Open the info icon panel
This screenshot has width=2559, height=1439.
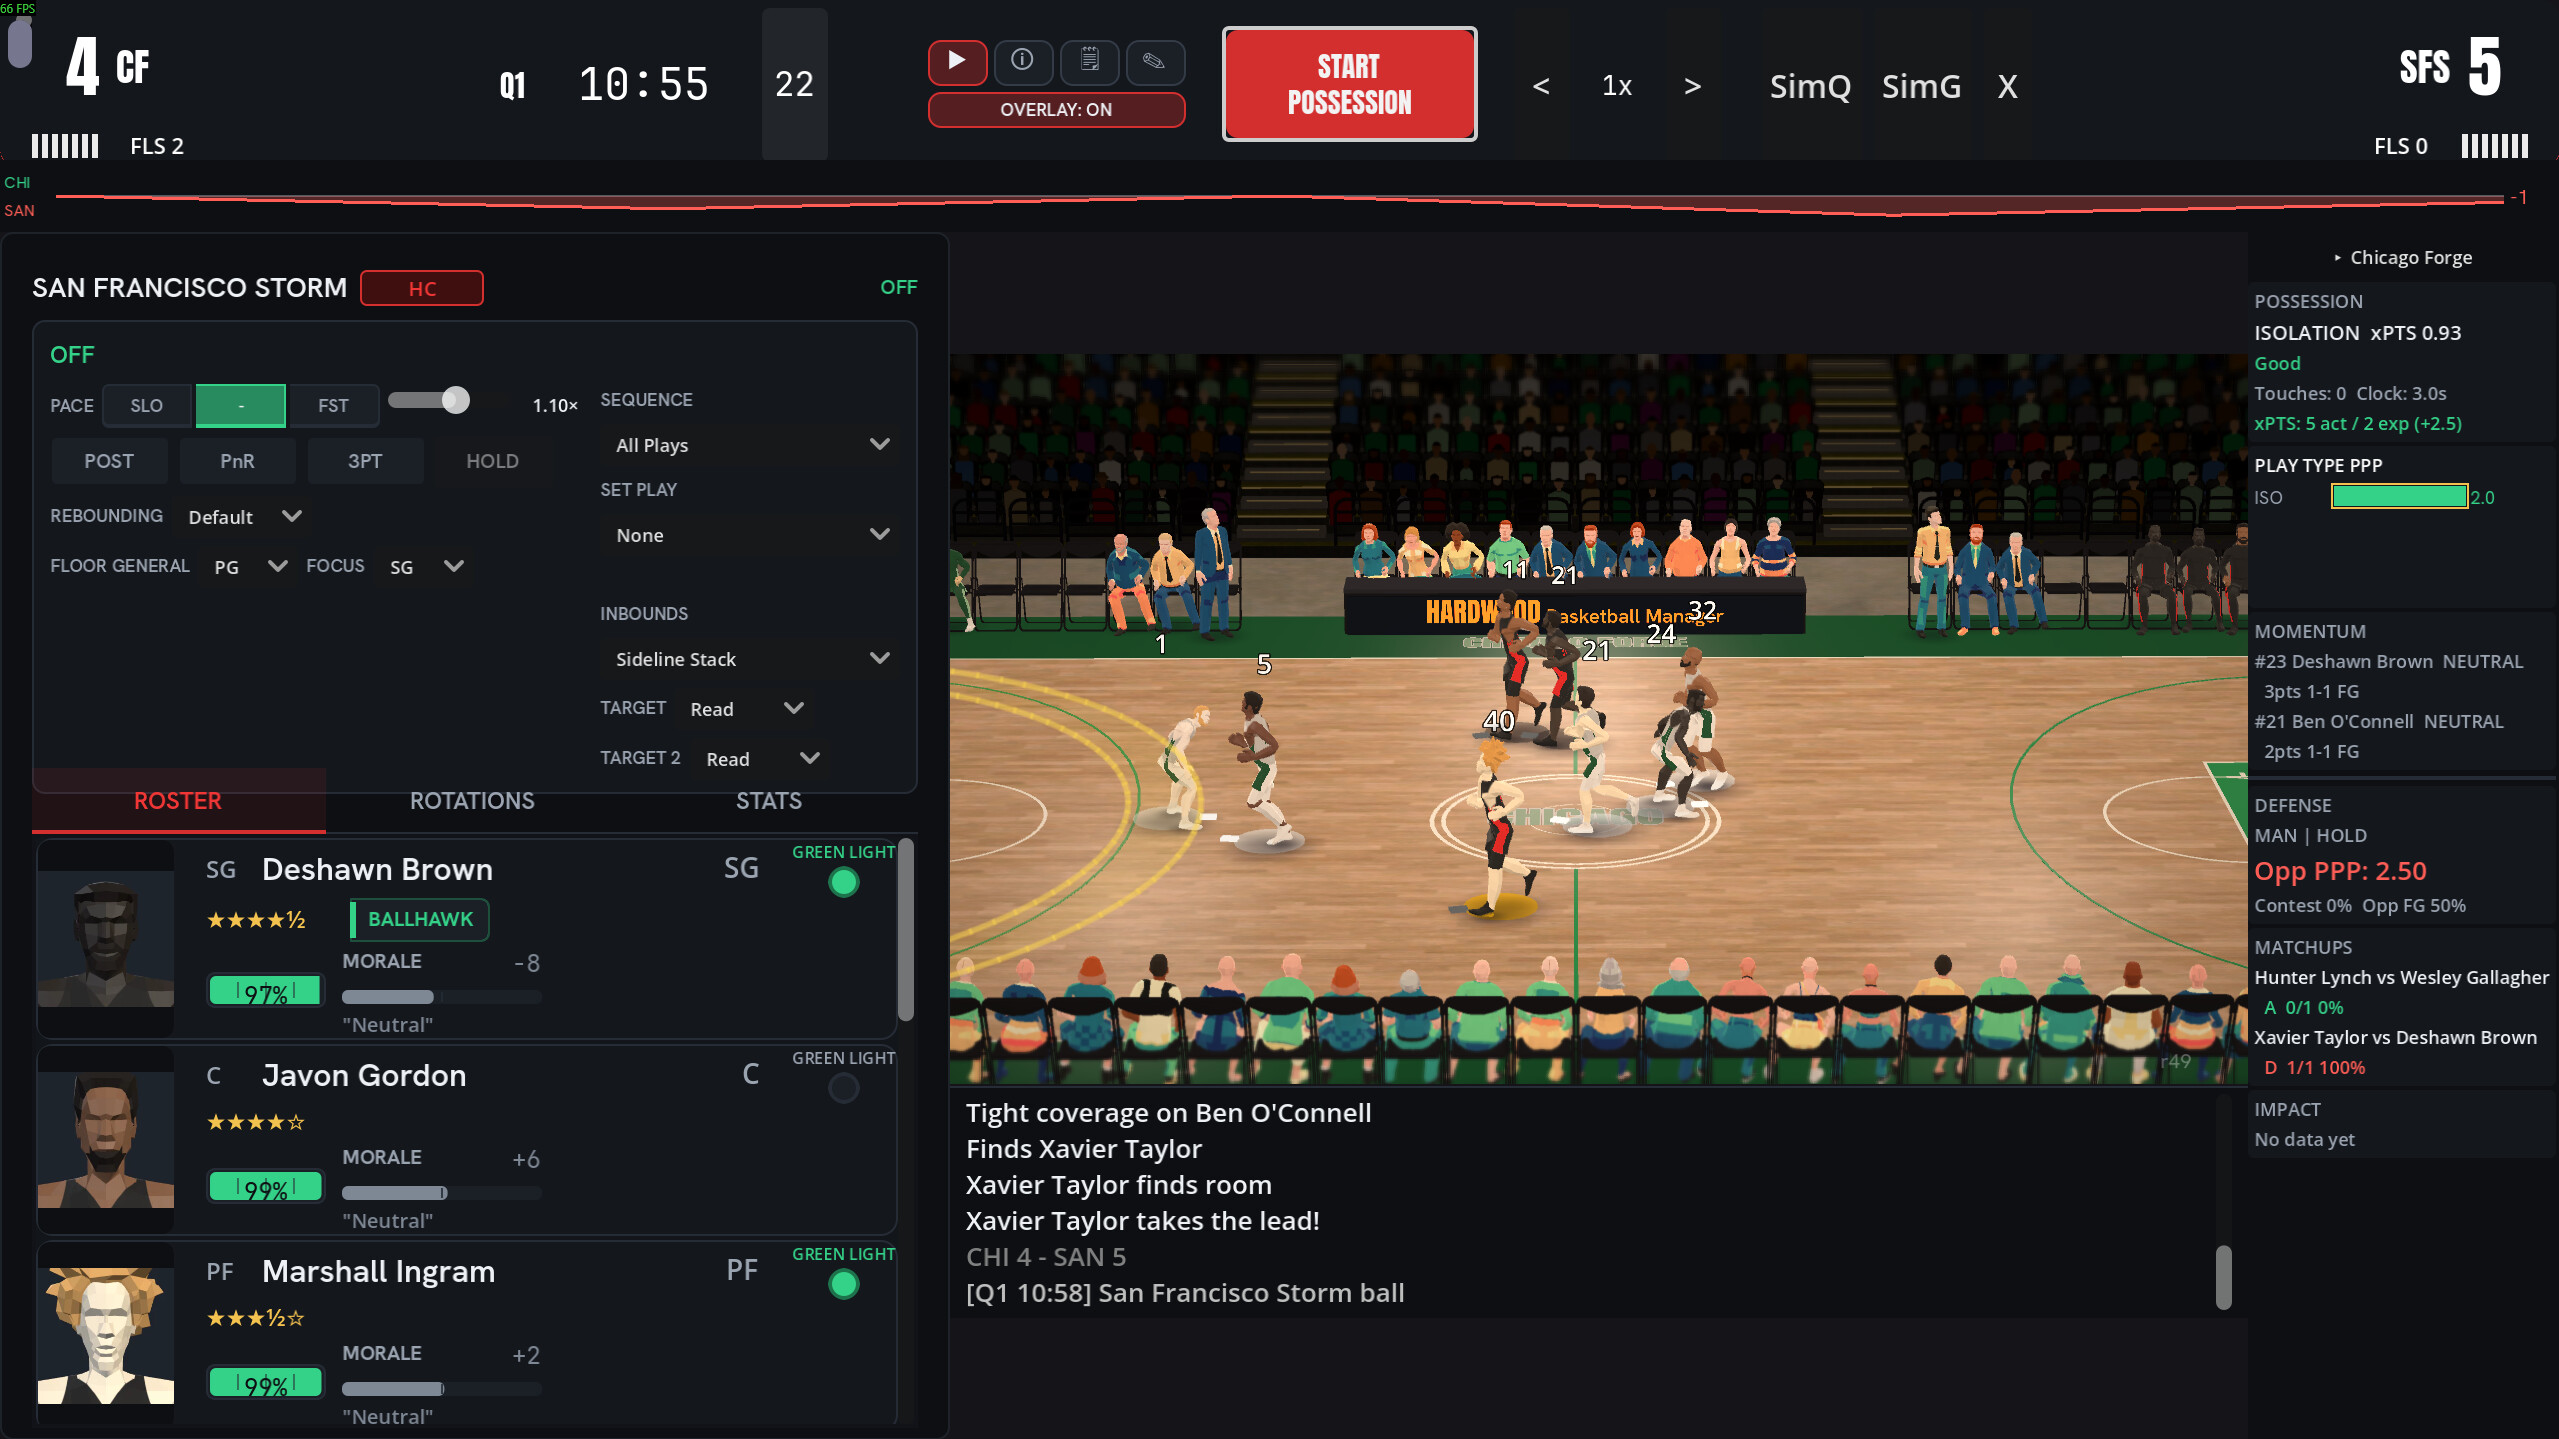[1022, 62]
